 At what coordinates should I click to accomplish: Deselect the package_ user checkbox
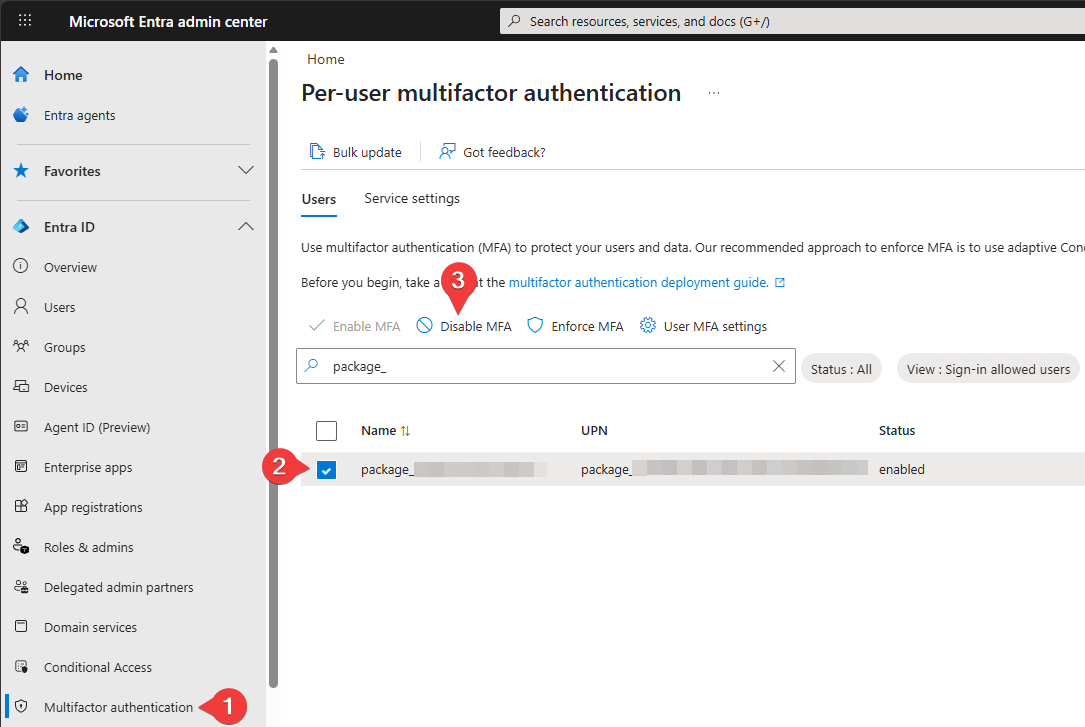[x=326, y=468]
